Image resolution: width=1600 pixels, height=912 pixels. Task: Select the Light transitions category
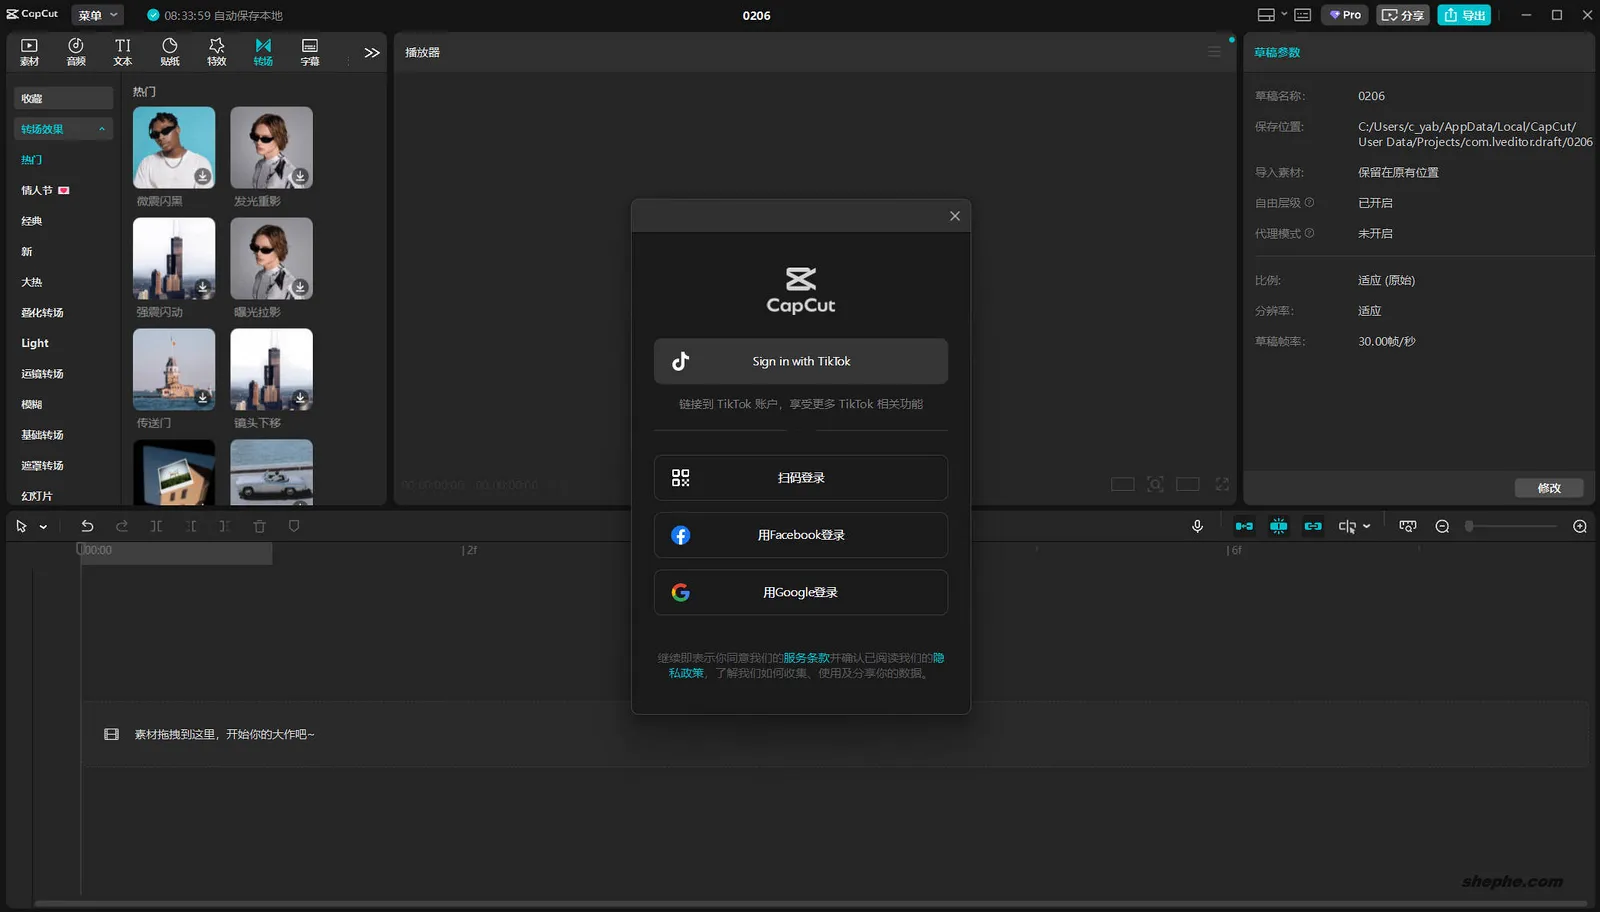(34, 342)
